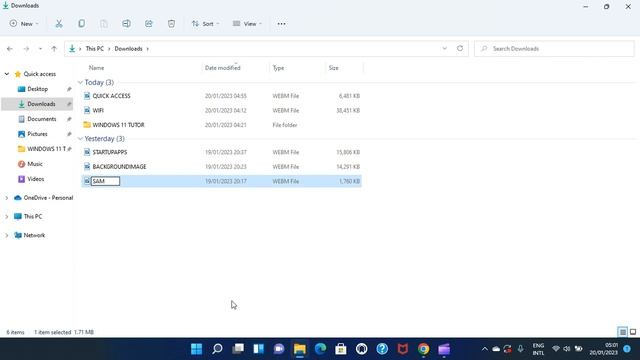Expand OneDrive - Personal tree node

coord(7,198)
